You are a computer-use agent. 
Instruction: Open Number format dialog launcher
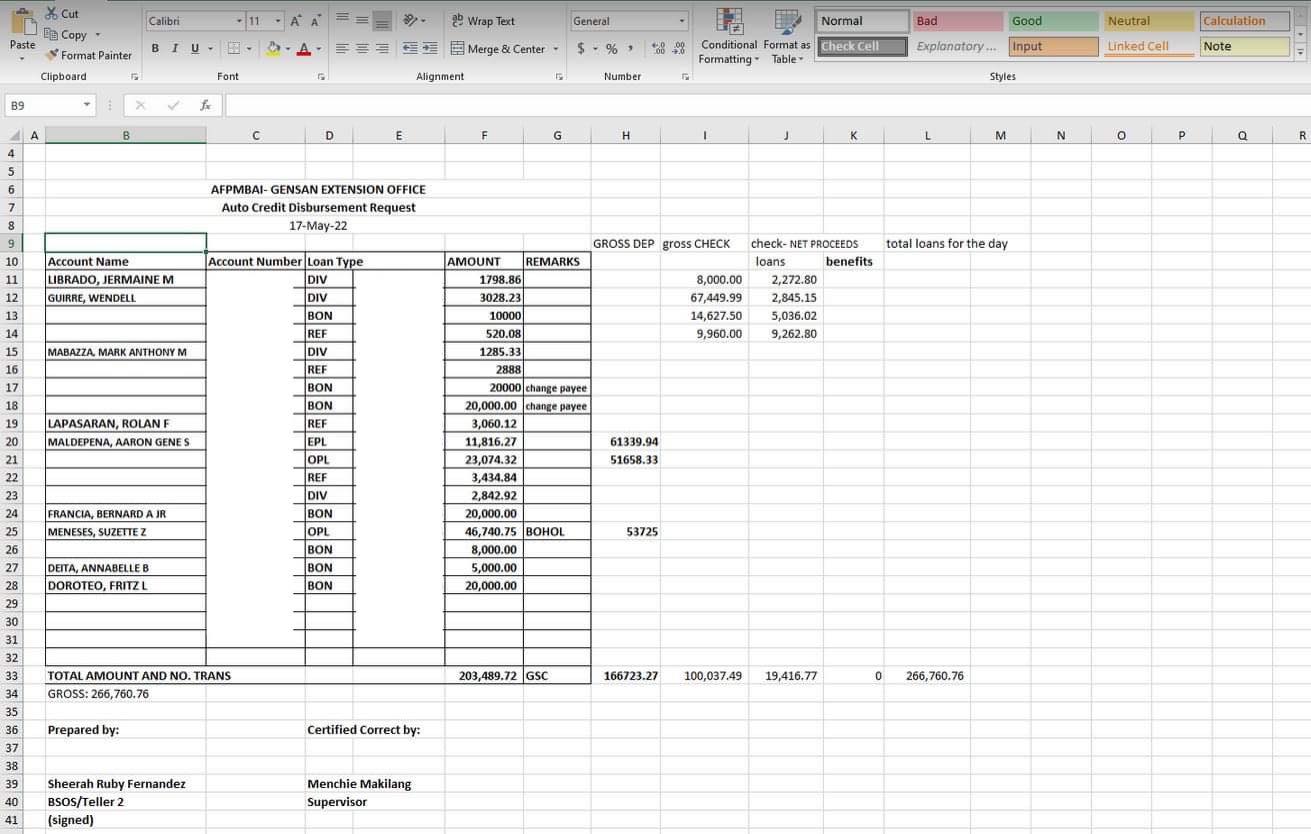pos(686,76)
